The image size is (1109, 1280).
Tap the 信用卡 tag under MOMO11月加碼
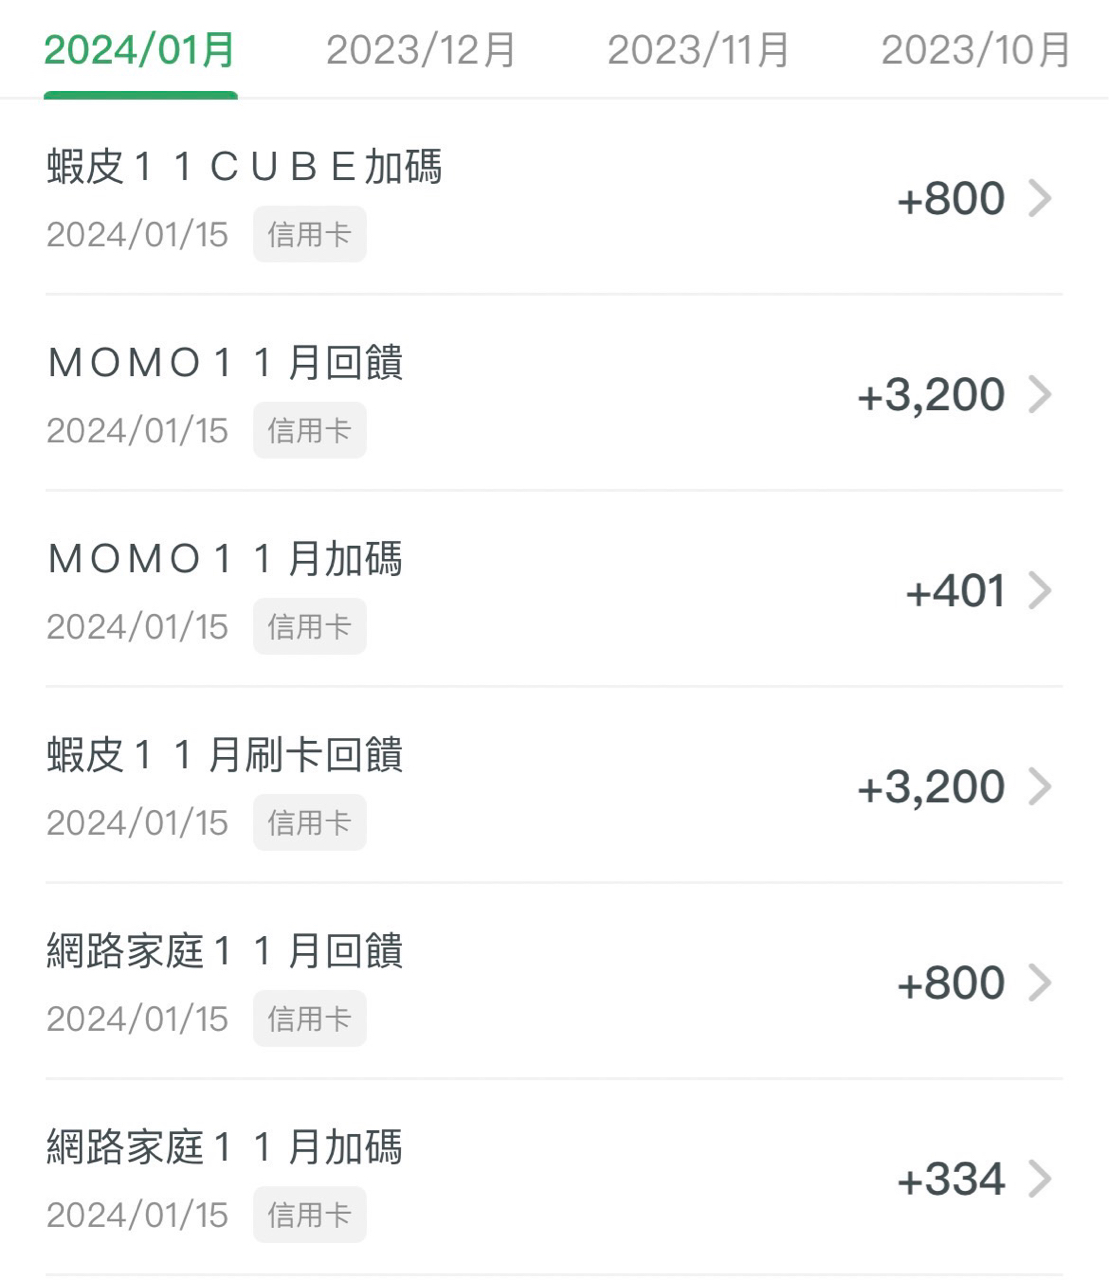click(x=309, y=626)
